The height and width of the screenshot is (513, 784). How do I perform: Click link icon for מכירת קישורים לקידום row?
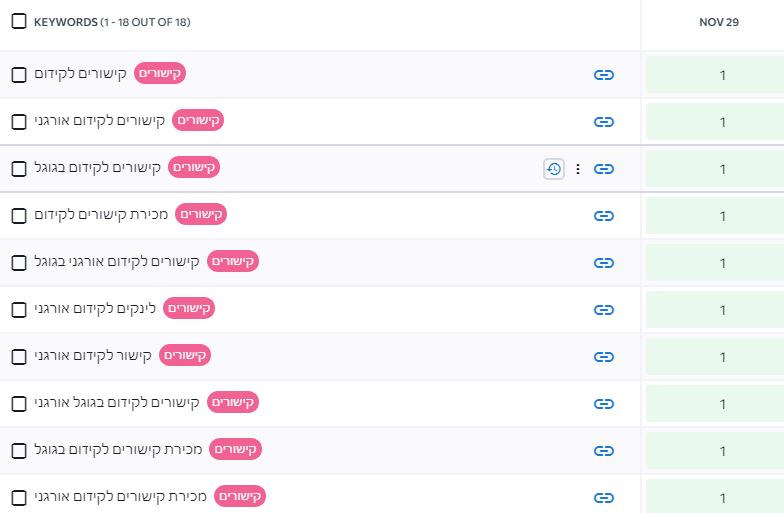pos(604,216)
